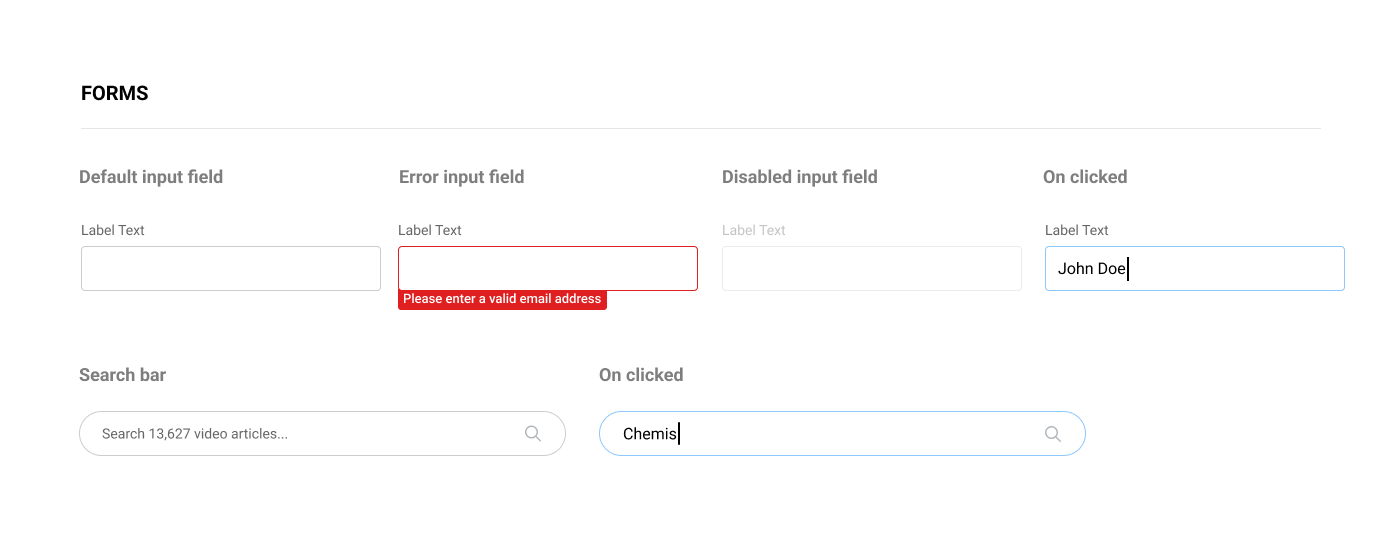Click the 'Search bar' section heading
The width and height of the screenshot is (1400, 543).
123,375
